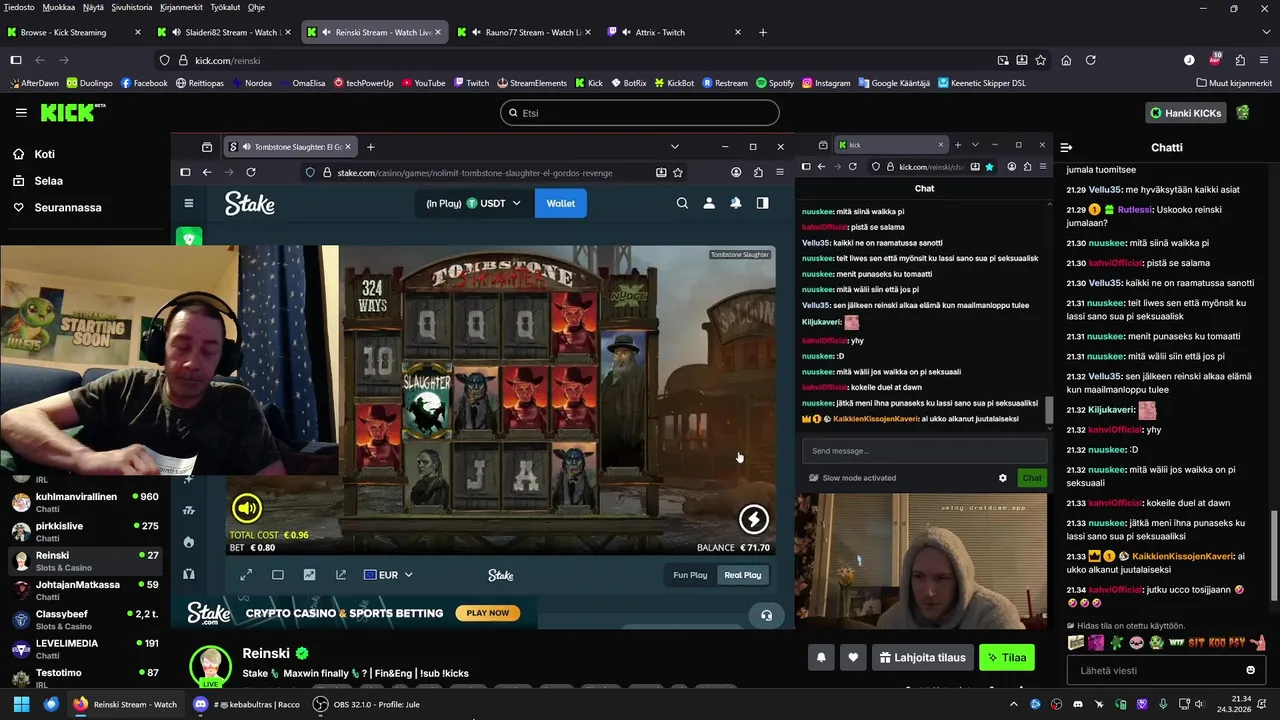
Task: Open Stake notifications bell icon
Action: 736,203
